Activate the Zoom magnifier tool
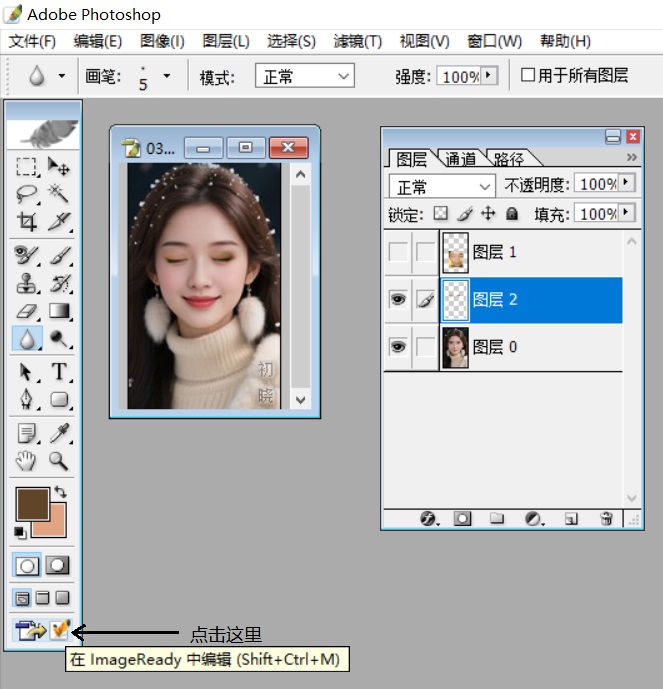The width and height of the screenshot is (663, 689). pos(59,461)
